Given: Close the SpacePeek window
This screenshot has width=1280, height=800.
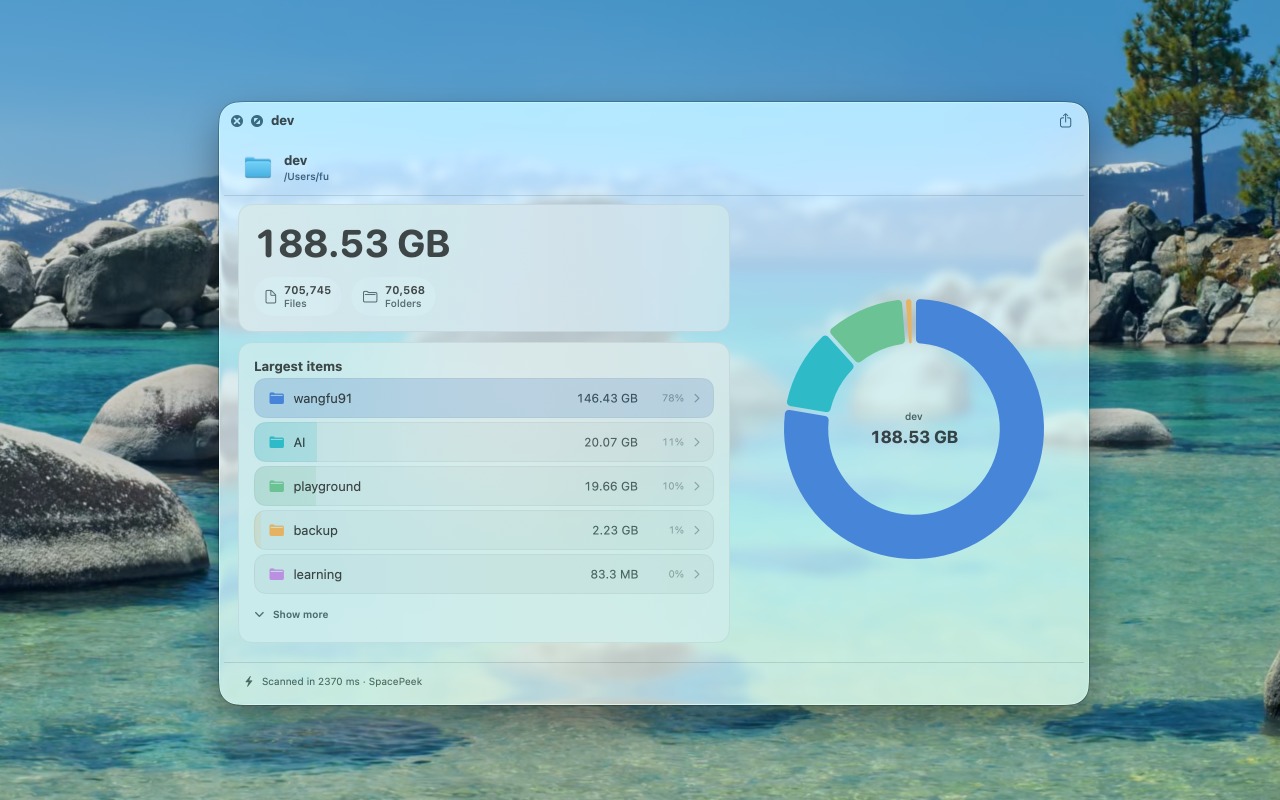Looking at the screenshot, I should [x=237, y=121].
